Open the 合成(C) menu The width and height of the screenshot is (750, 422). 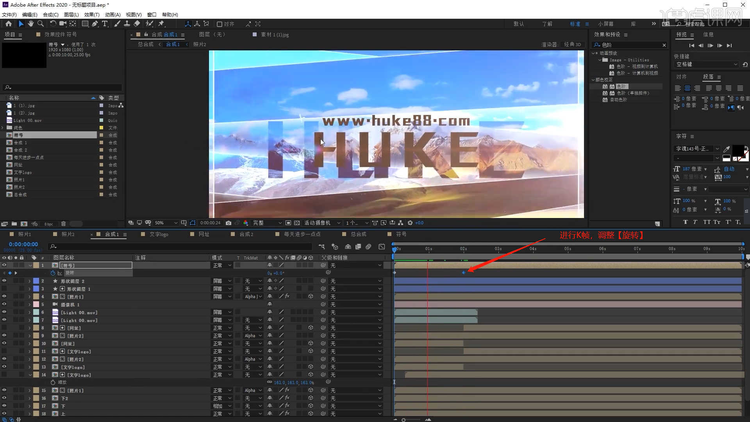click(x=51, y=15)
